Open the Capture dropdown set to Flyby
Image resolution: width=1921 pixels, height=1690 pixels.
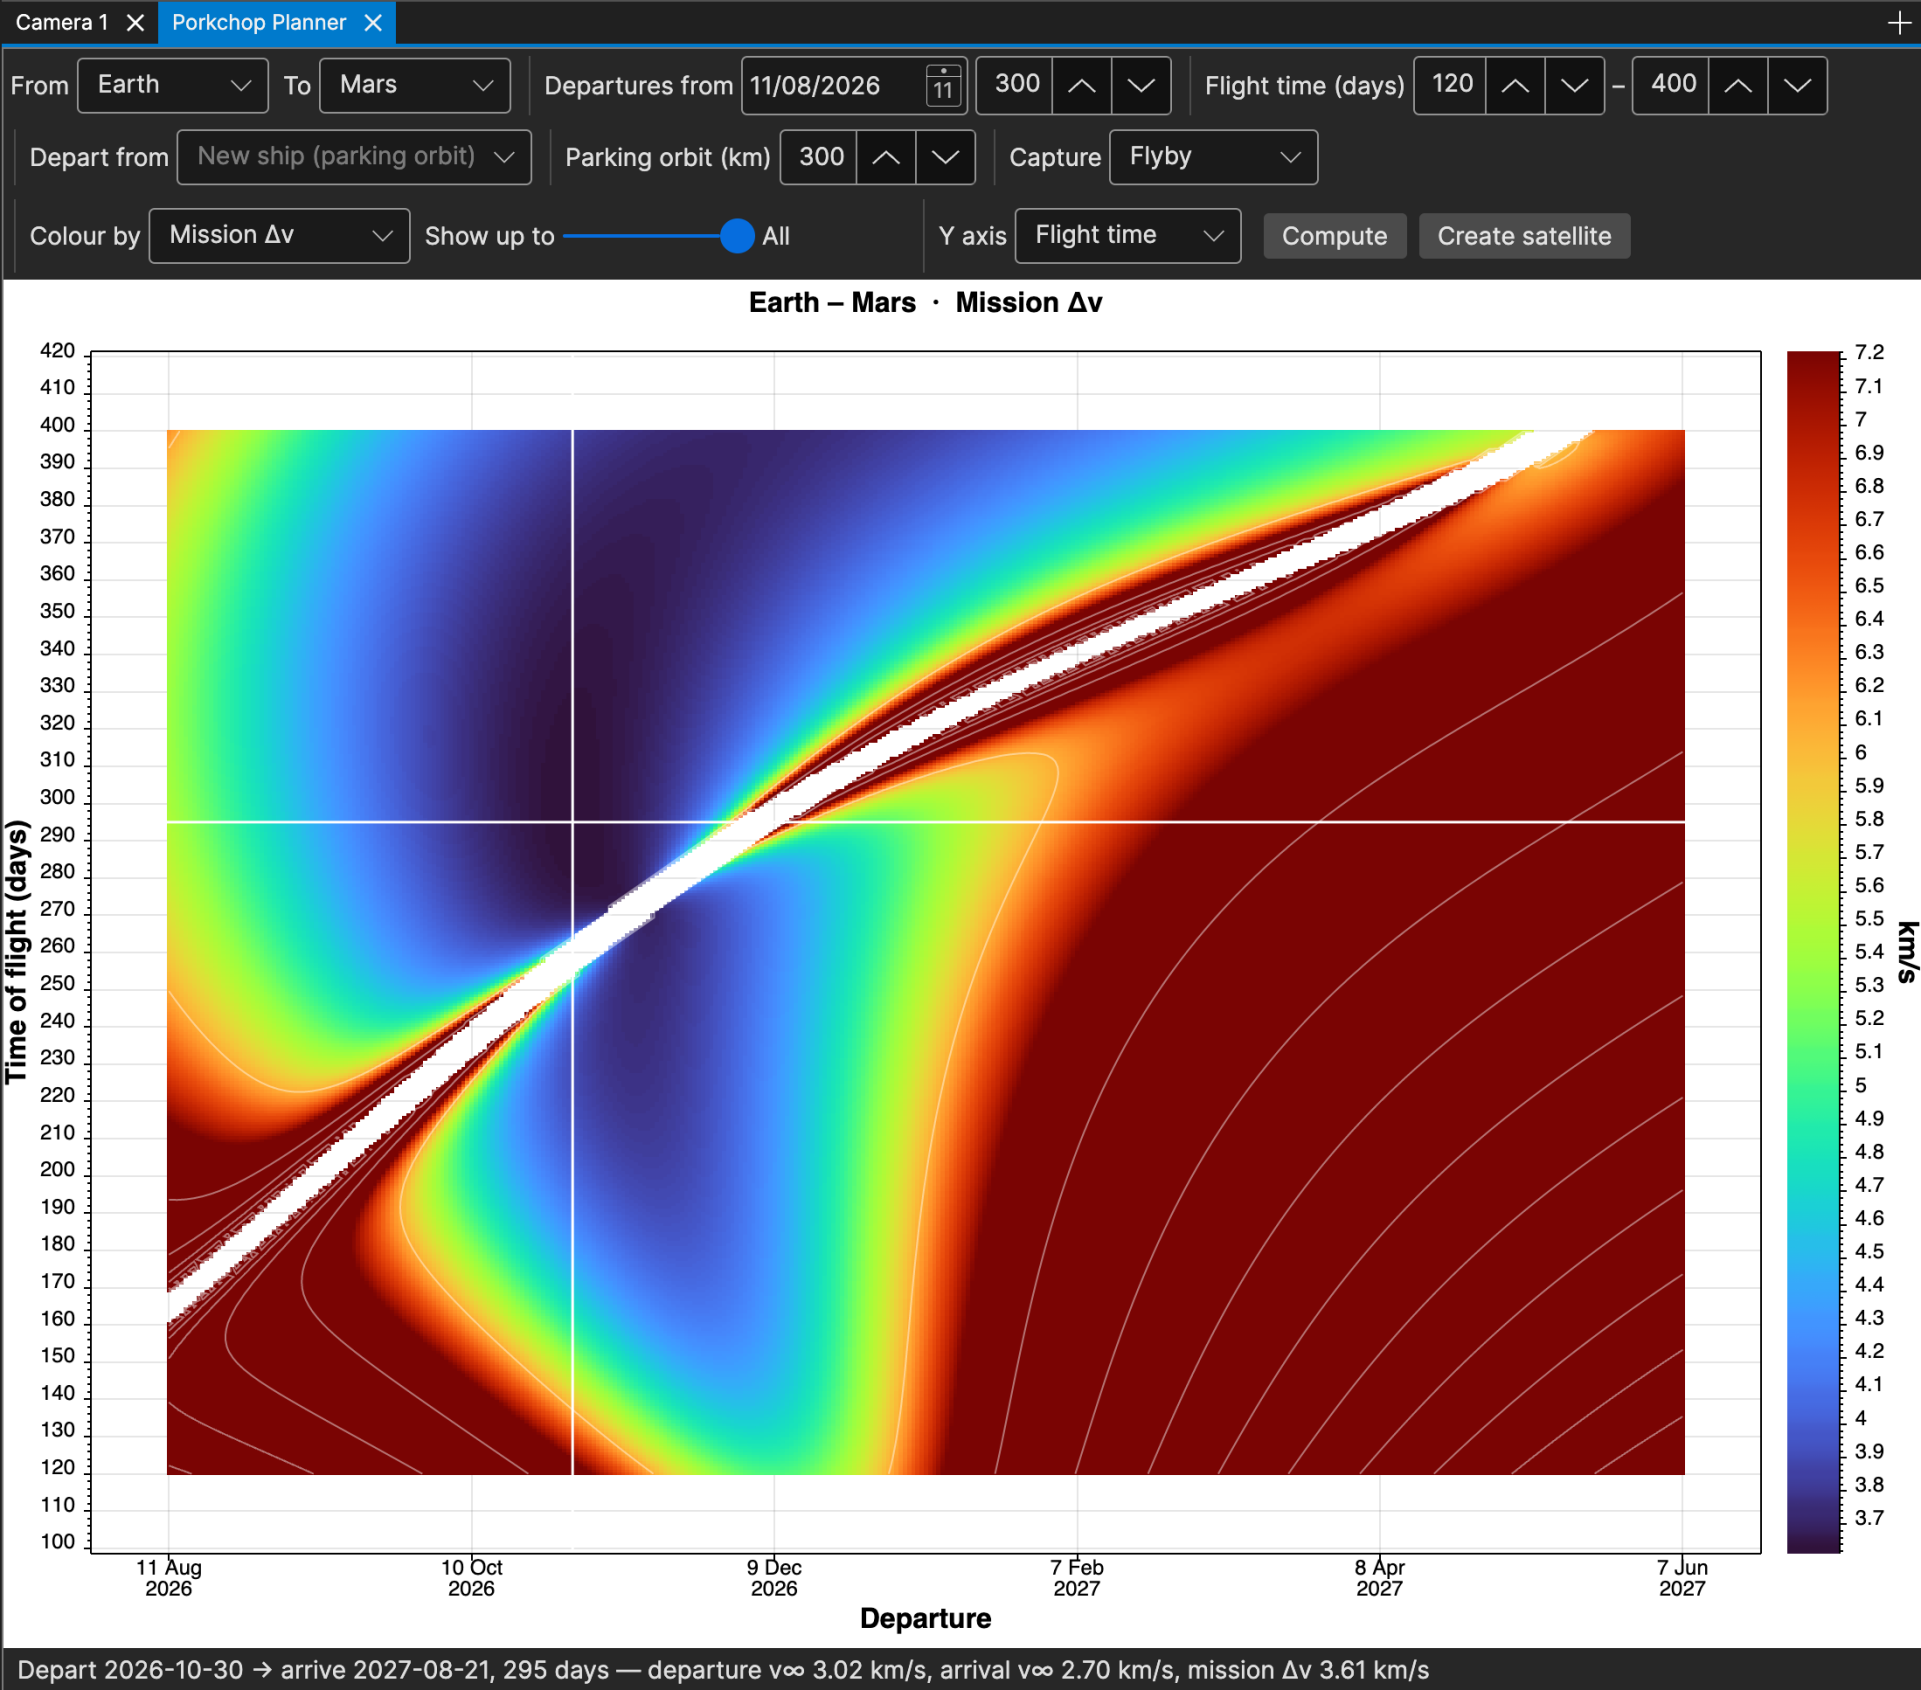click(x=1213, y=157)
